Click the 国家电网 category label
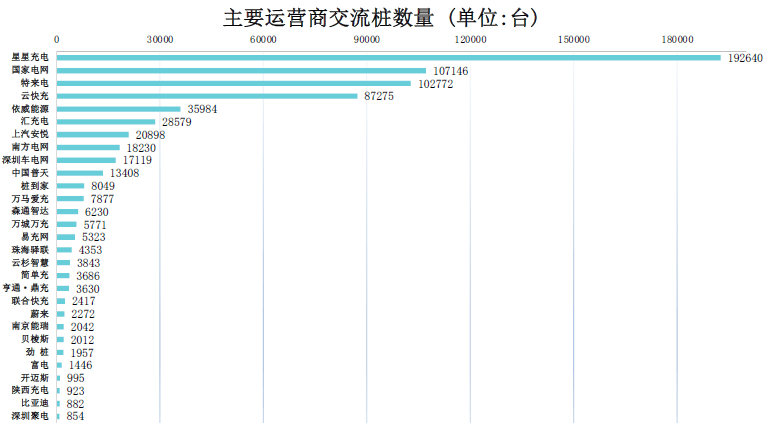 tap(30, 70)
